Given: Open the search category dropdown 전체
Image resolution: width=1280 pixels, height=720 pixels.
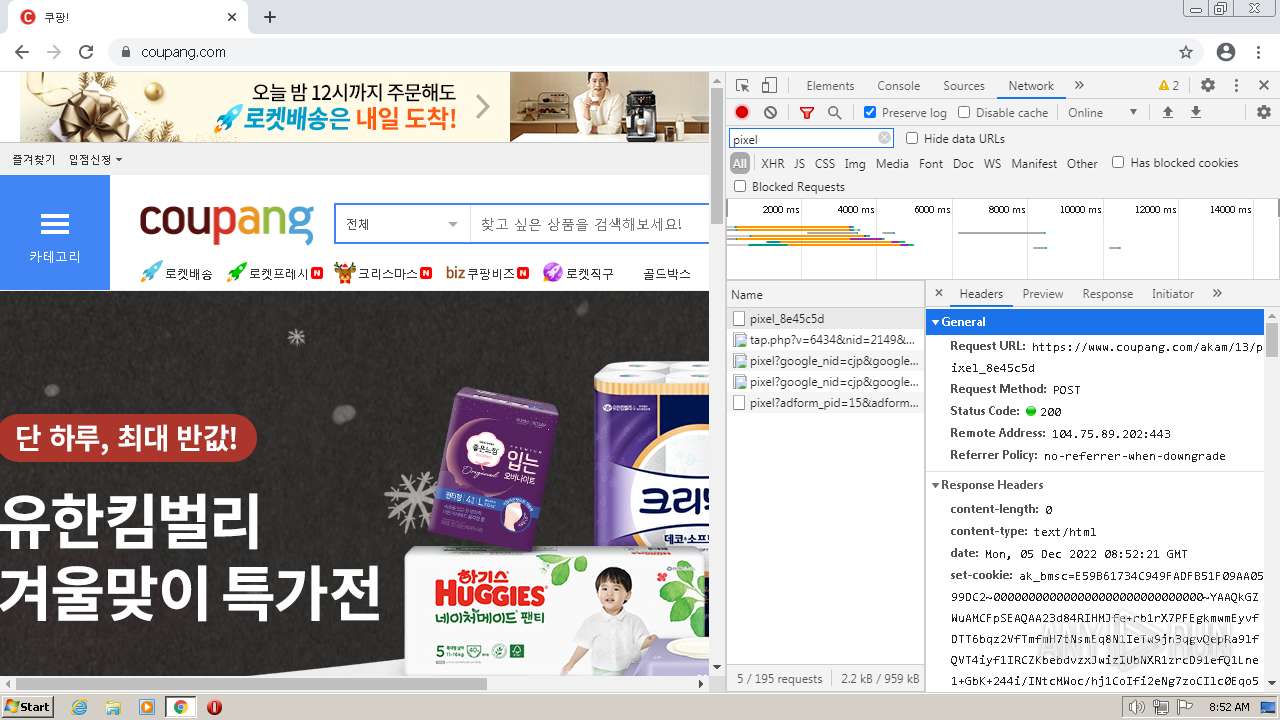Looking at the screenshot, I should pos(402,224).
